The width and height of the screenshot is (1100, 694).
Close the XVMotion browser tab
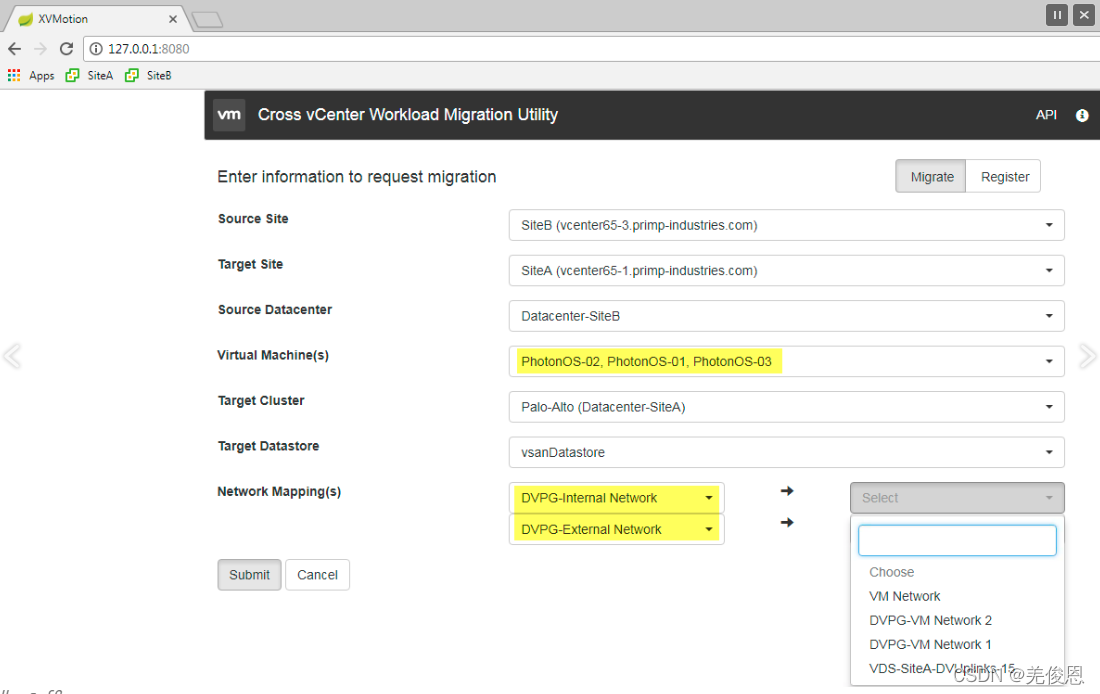tap(173, 19)
